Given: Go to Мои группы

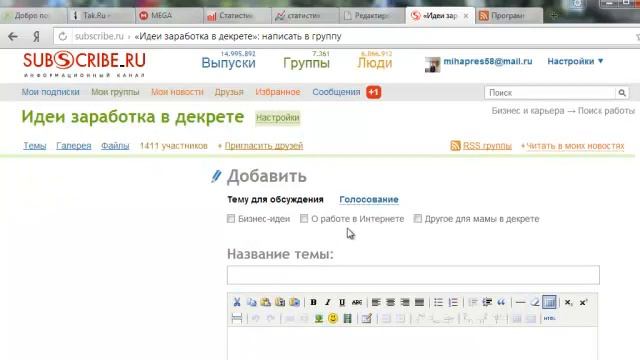Looking at the screenshot, I should (115, 92).
